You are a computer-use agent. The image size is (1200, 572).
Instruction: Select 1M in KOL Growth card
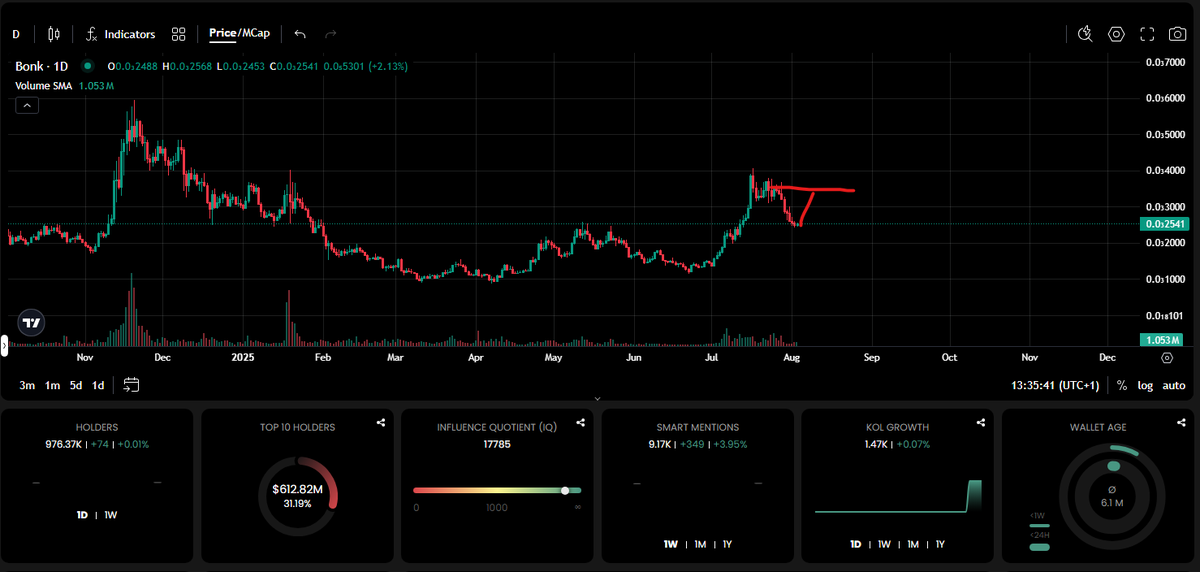(x=914, y=544)
